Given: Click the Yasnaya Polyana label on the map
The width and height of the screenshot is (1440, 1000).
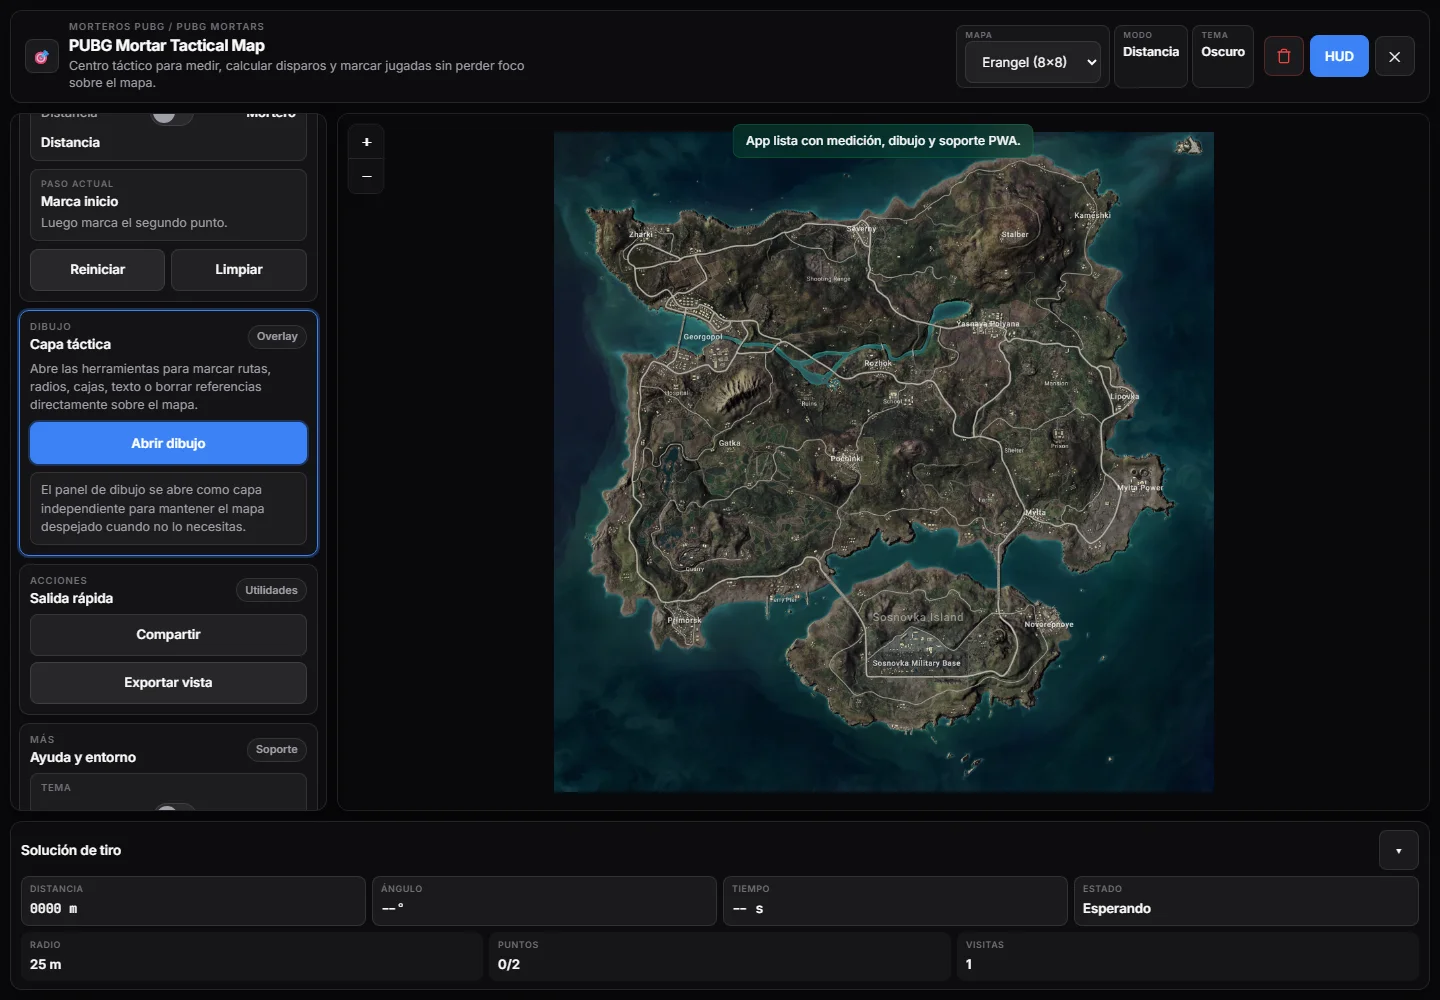Looking at the screenshot, I should [988, 324].
